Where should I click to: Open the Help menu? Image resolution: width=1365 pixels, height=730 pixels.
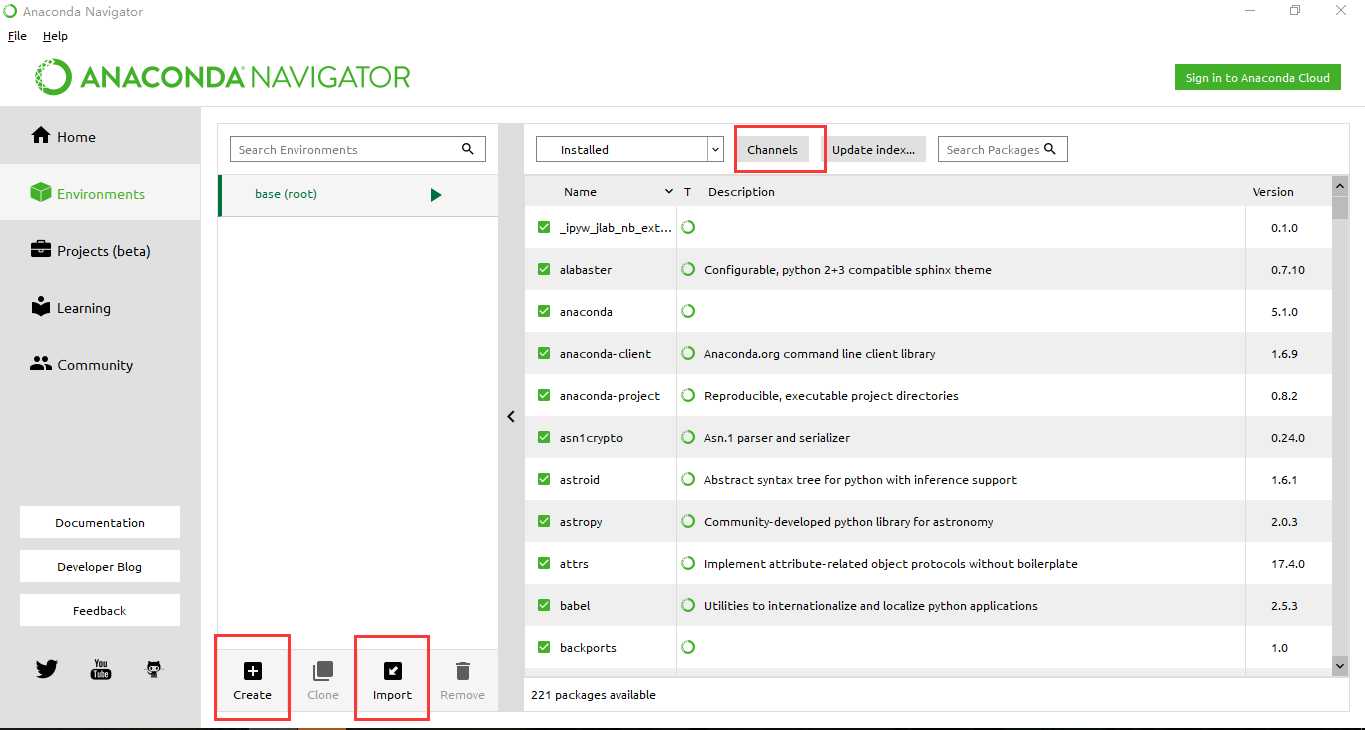coord(55,35)
